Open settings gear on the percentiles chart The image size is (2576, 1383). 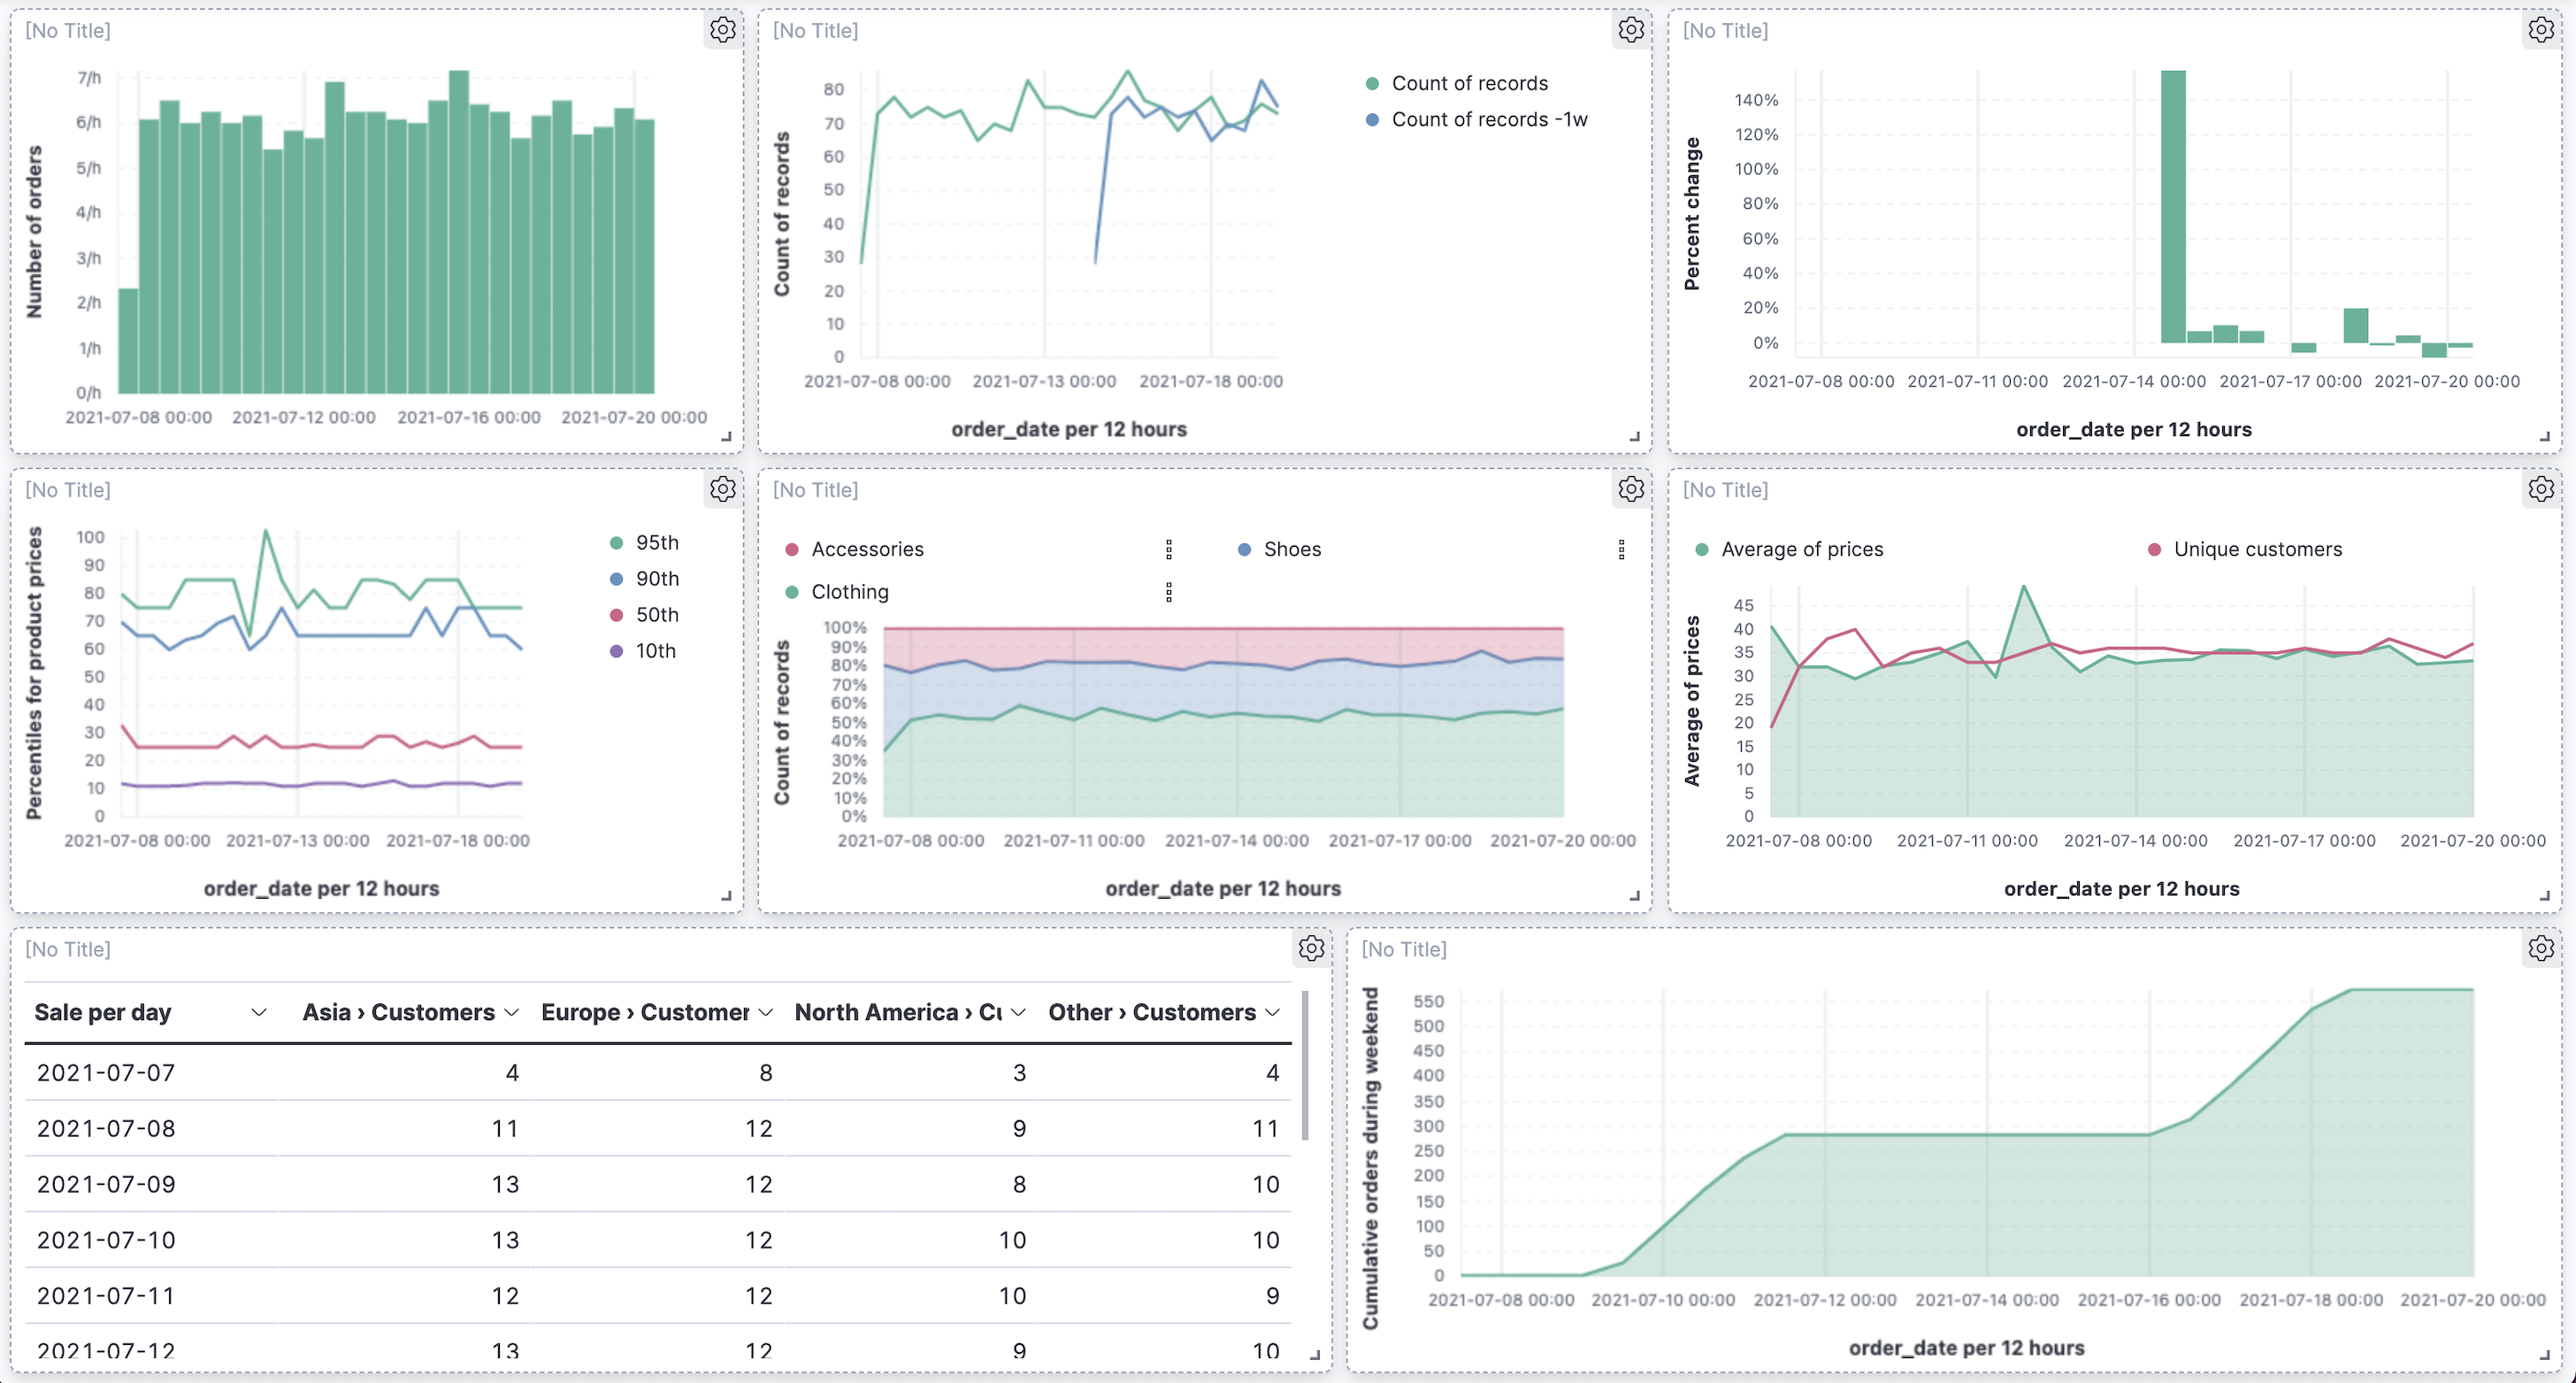(722, 489)
